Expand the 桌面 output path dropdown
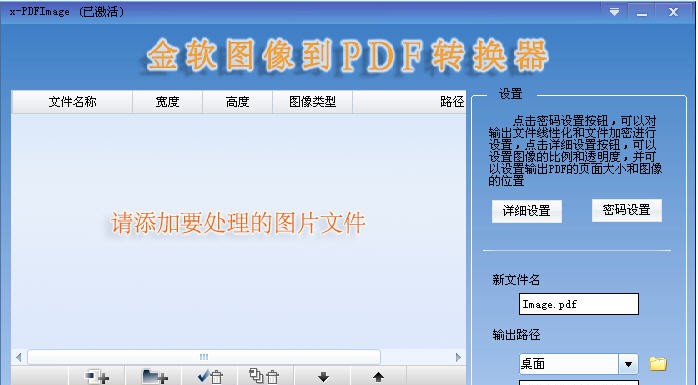This screenshot has width=698, height=385. 628,364
